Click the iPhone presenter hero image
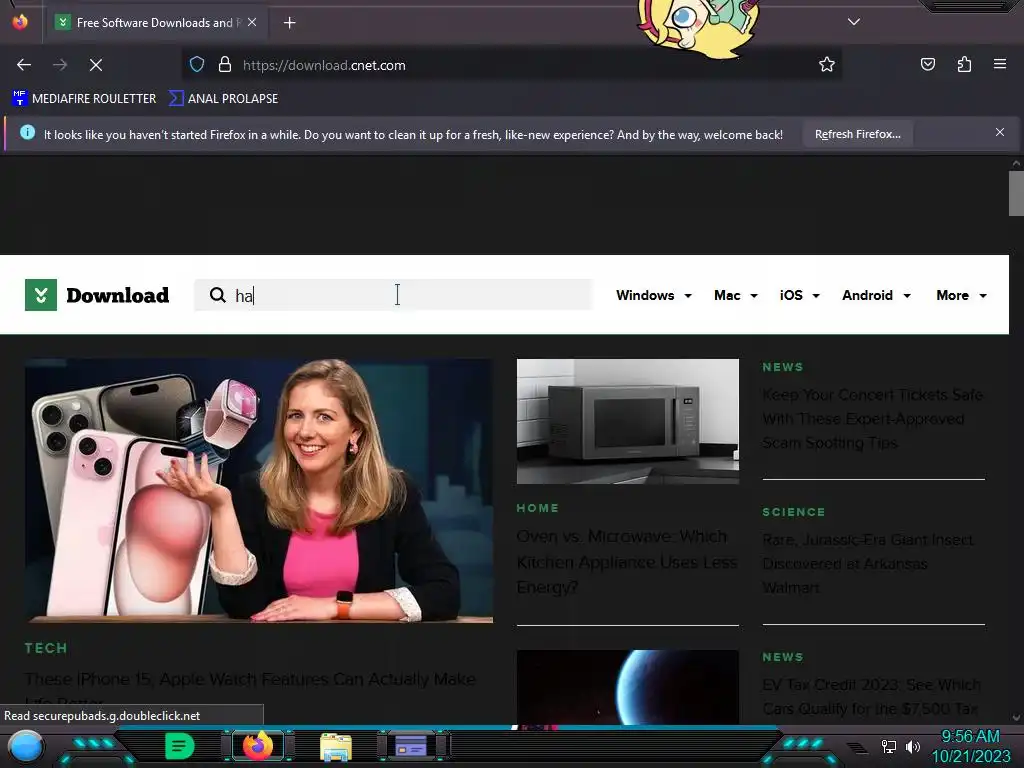Screen dimensions: 1024x768 [x=259, y=490]
